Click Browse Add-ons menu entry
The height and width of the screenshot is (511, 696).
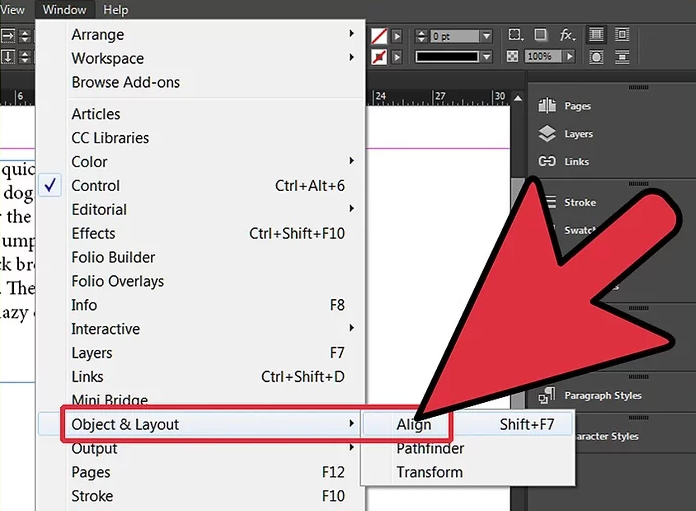pos(125,82)
